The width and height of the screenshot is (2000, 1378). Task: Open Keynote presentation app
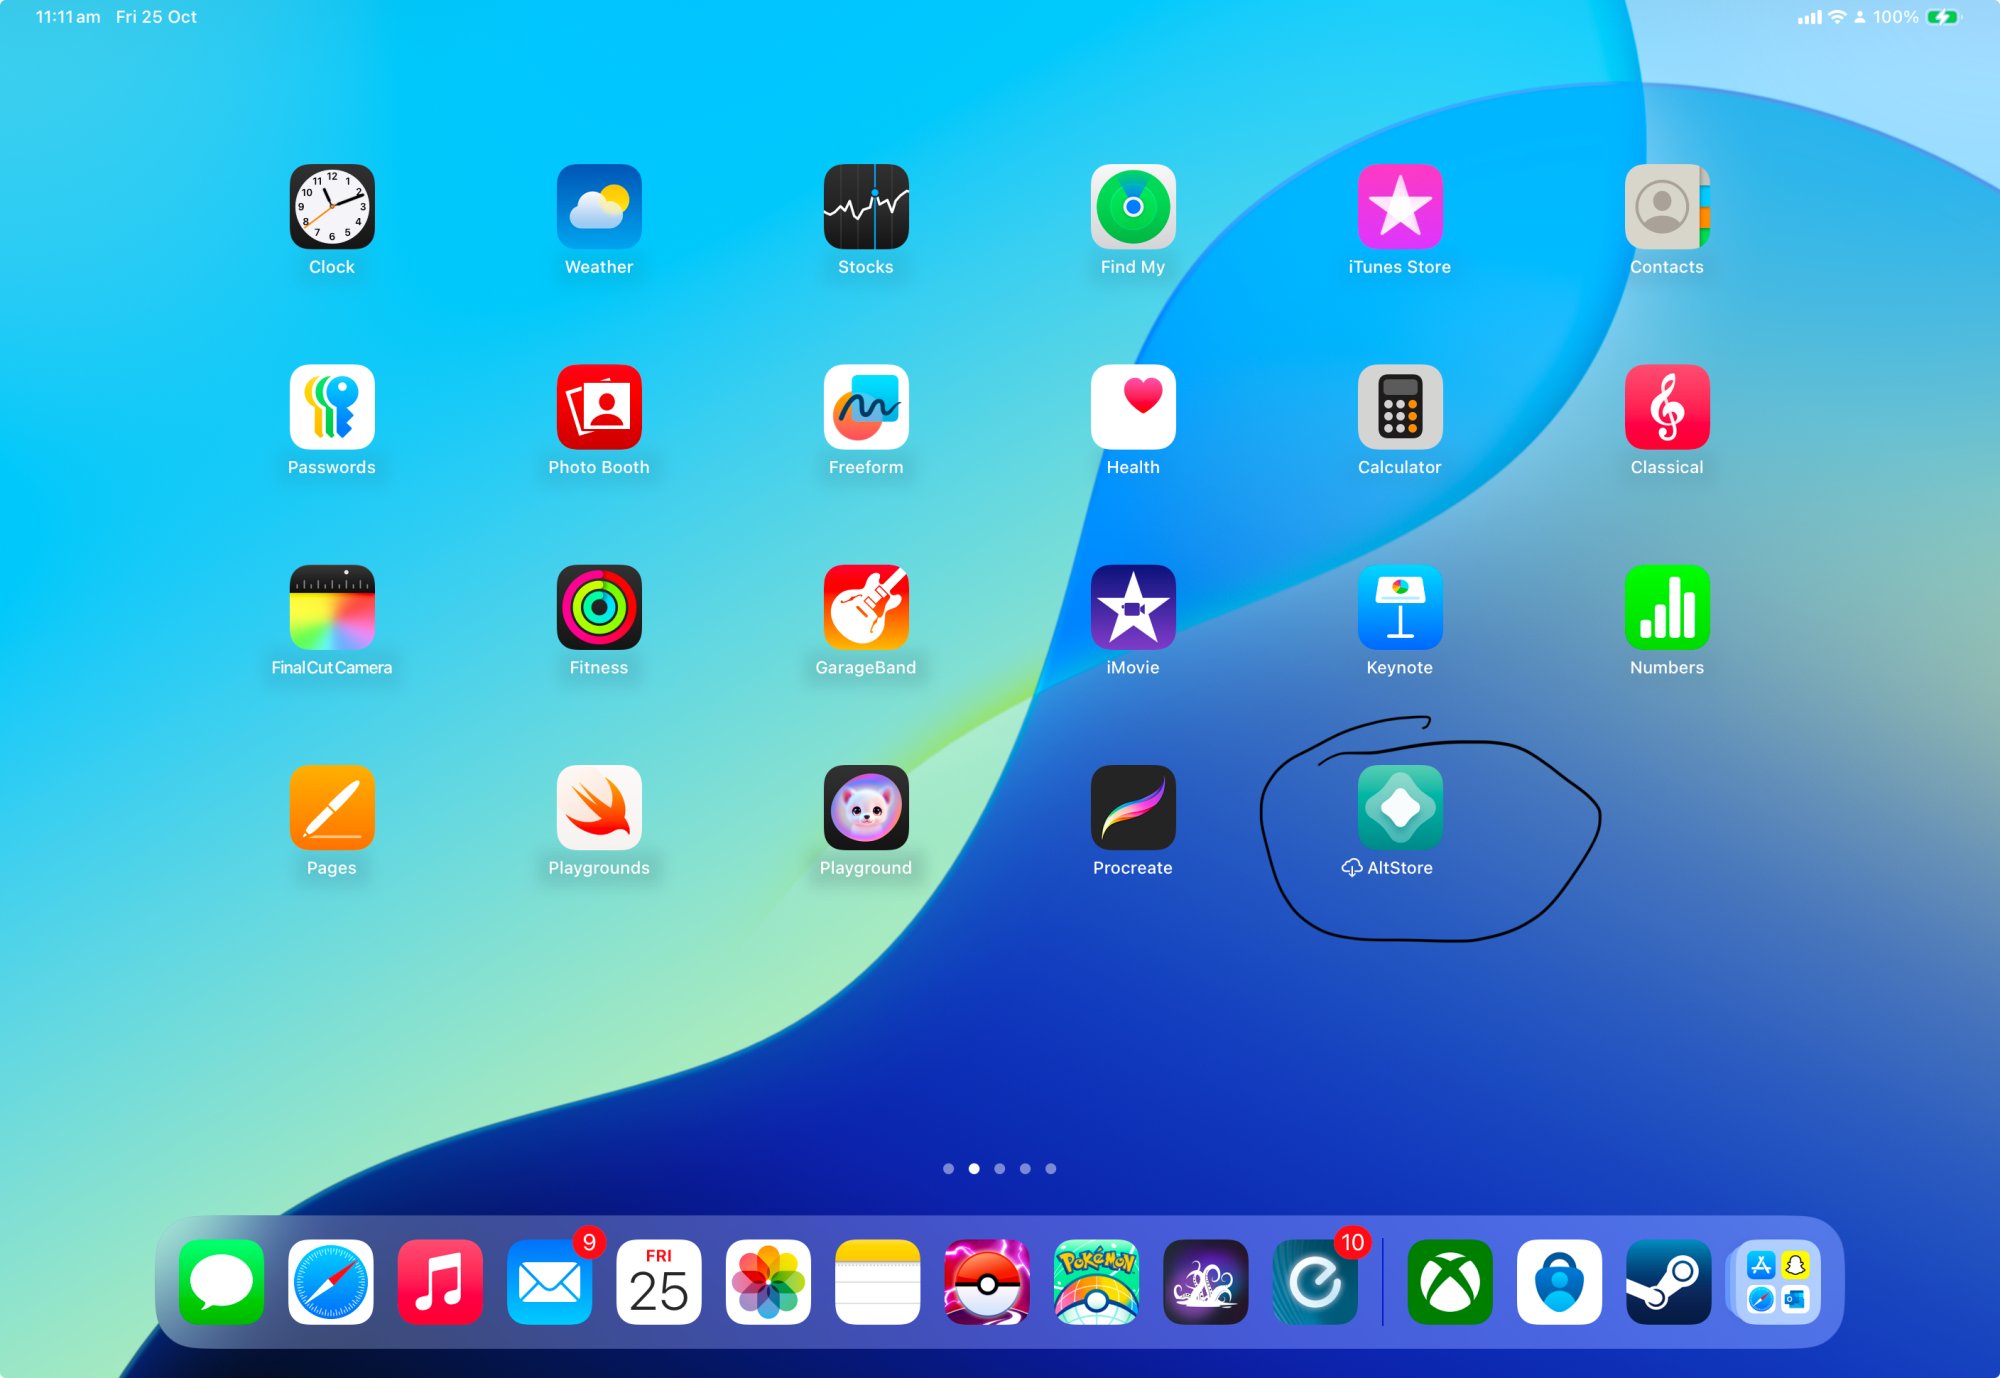[x=1399, y=607]
